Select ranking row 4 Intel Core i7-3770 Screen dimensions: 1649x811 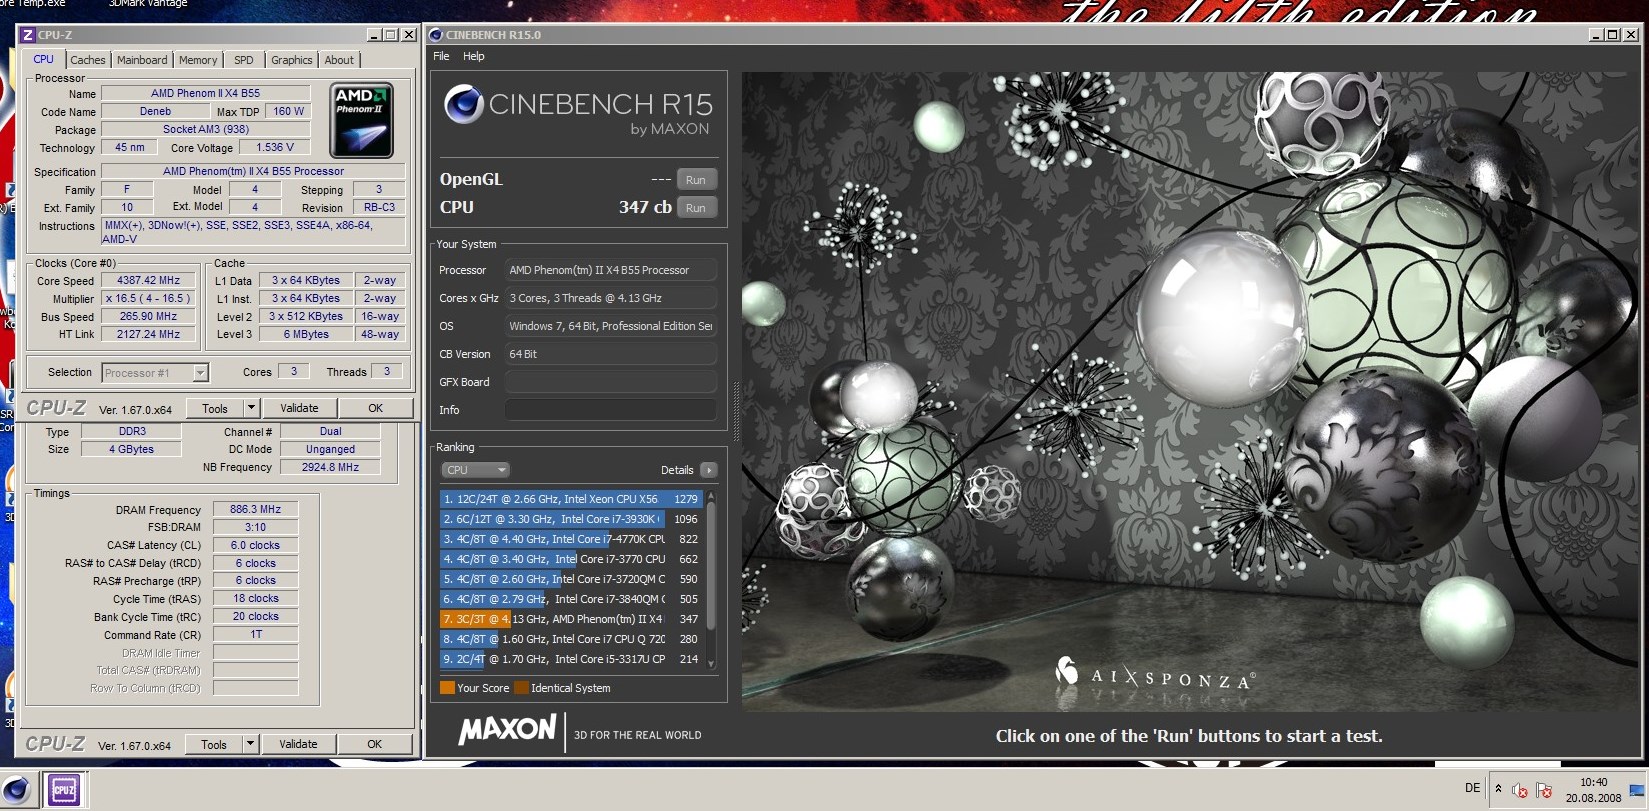point(570,559)
